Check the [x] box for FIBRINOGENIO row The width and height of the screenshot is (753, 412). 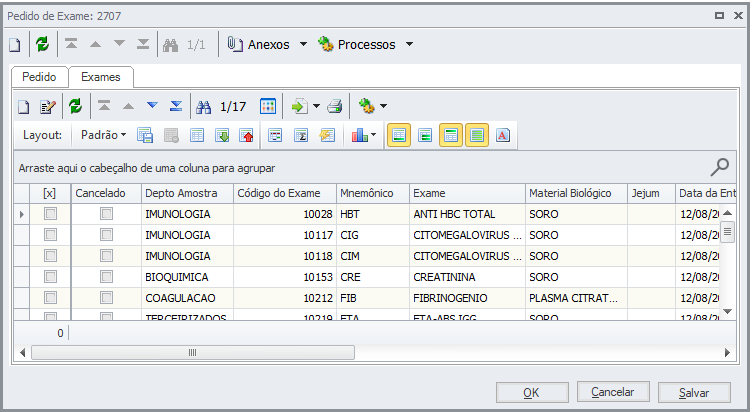coord(50,298)
